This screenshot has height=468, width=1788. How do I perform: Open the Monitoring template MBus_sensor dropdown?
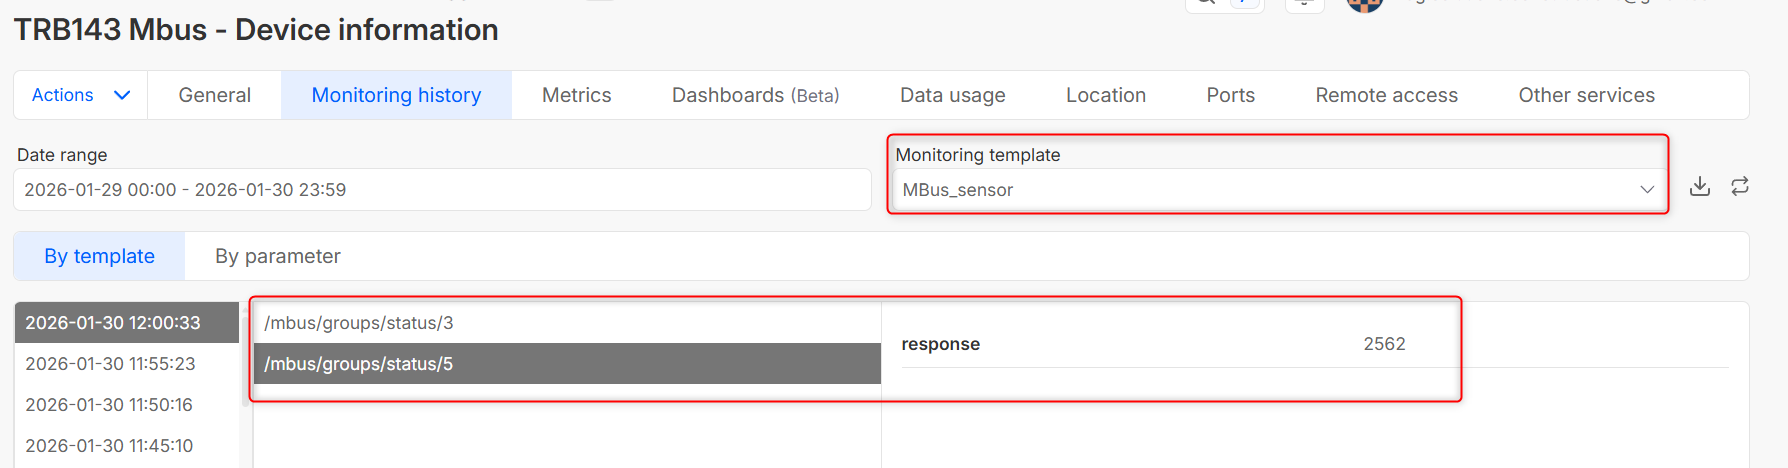pyautogui.click(x=1278, y=190)
